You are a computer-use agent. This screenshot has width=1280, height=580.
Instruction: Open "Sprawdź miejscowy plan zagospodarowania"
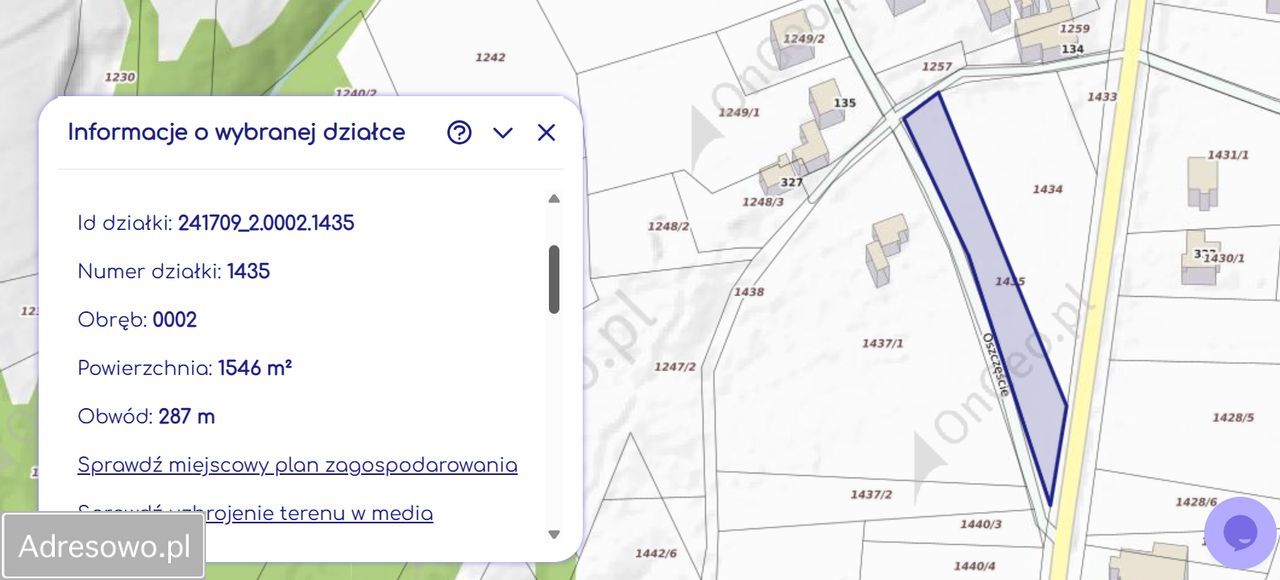coord(297,465)
